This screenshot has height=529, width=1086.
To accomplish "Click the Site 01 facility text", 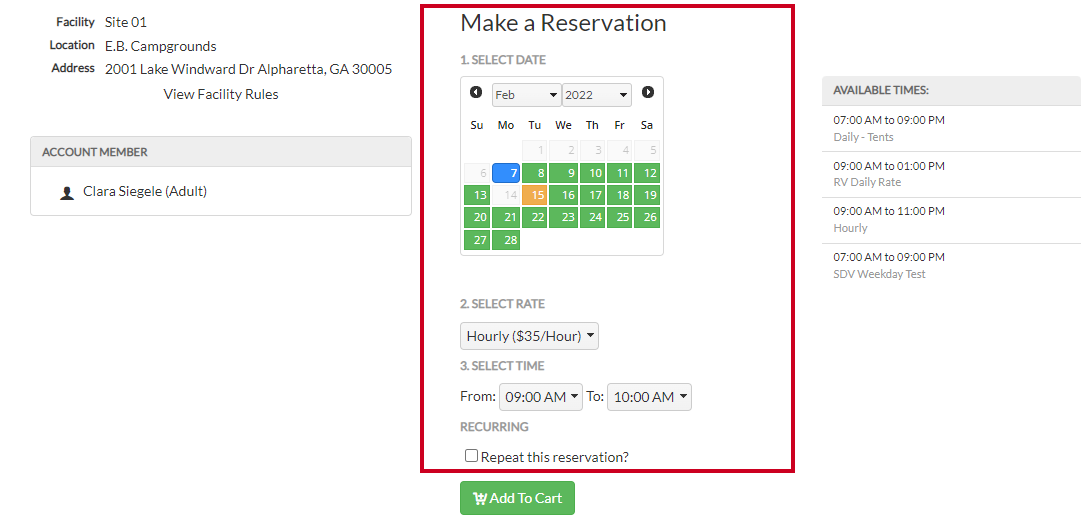I will [126, 22].
